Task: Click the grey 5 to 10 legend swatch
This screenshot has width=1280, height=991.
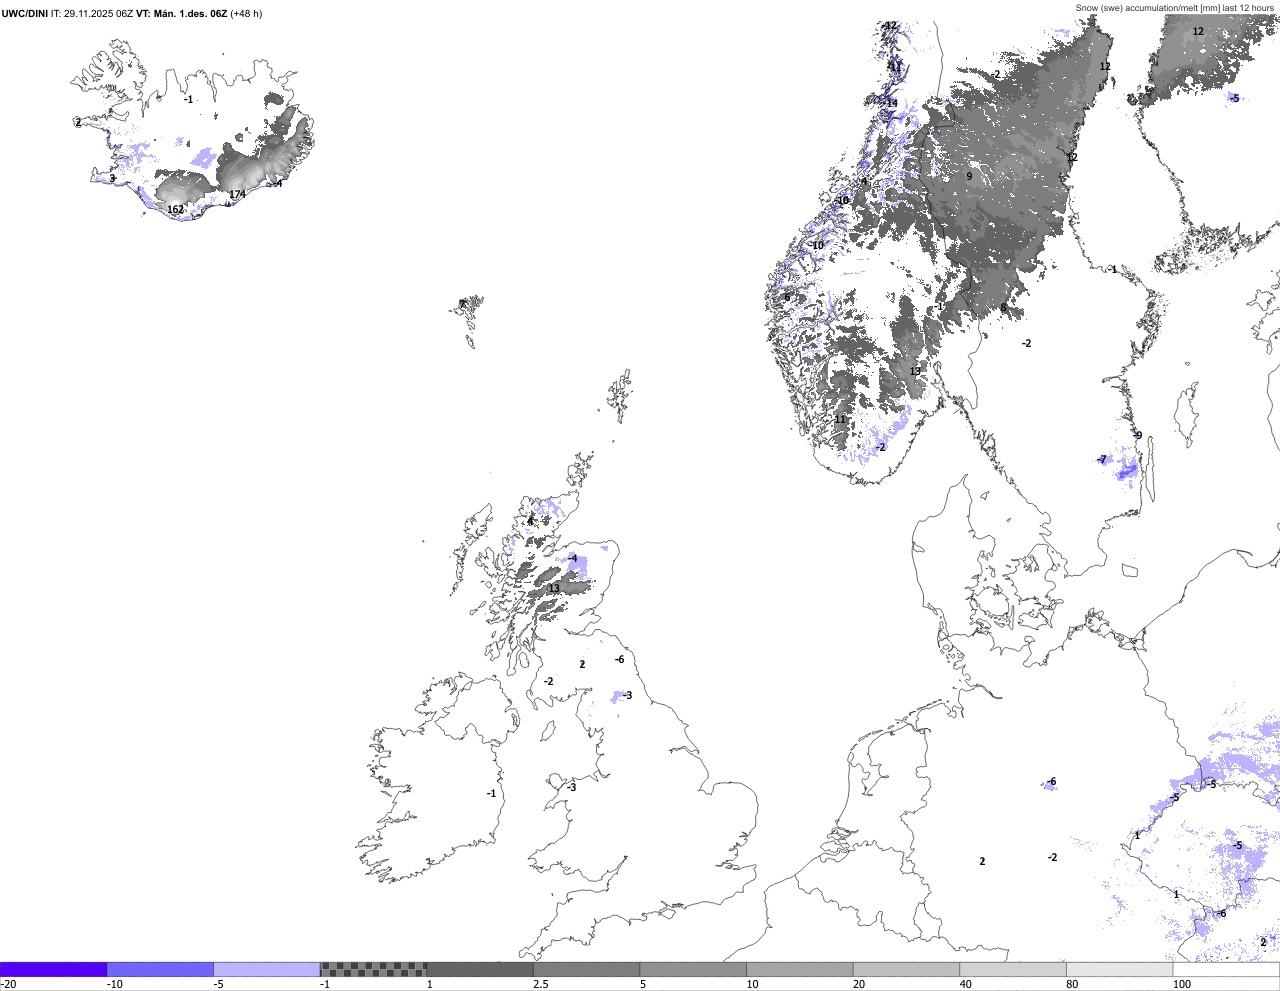Action: pyautogui.click(x=693, y=969)
